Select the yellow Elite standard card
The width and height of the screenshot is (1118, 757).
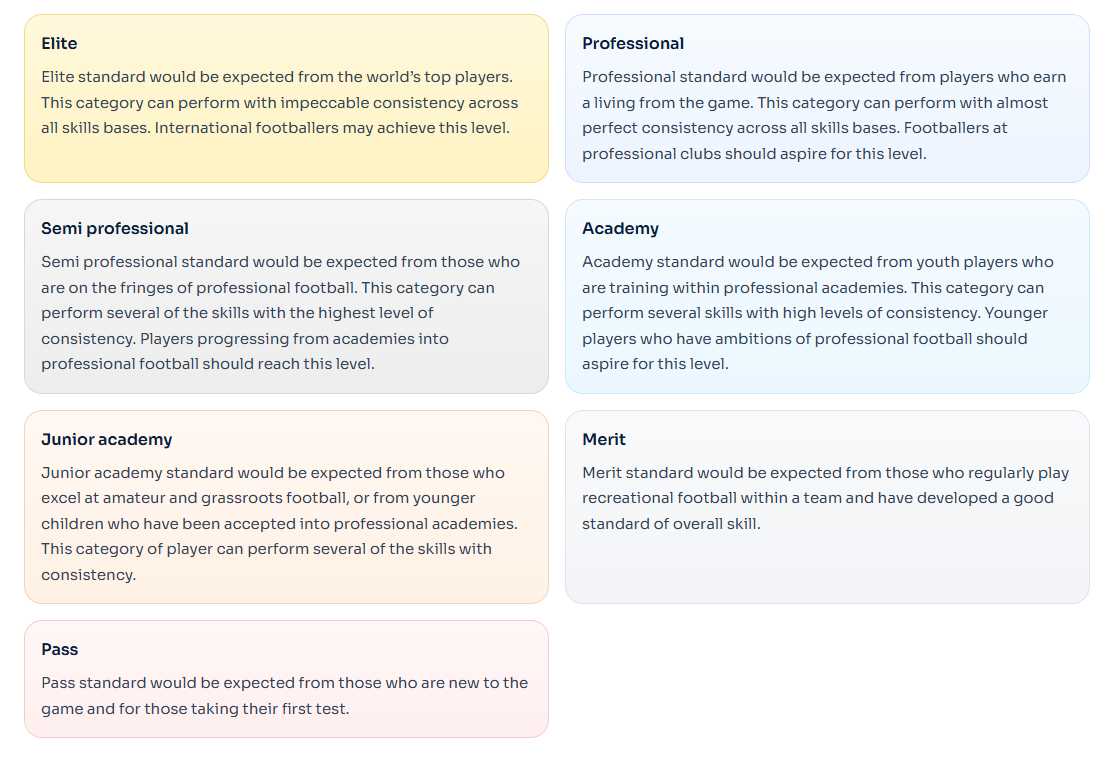(x=286, y=98)
